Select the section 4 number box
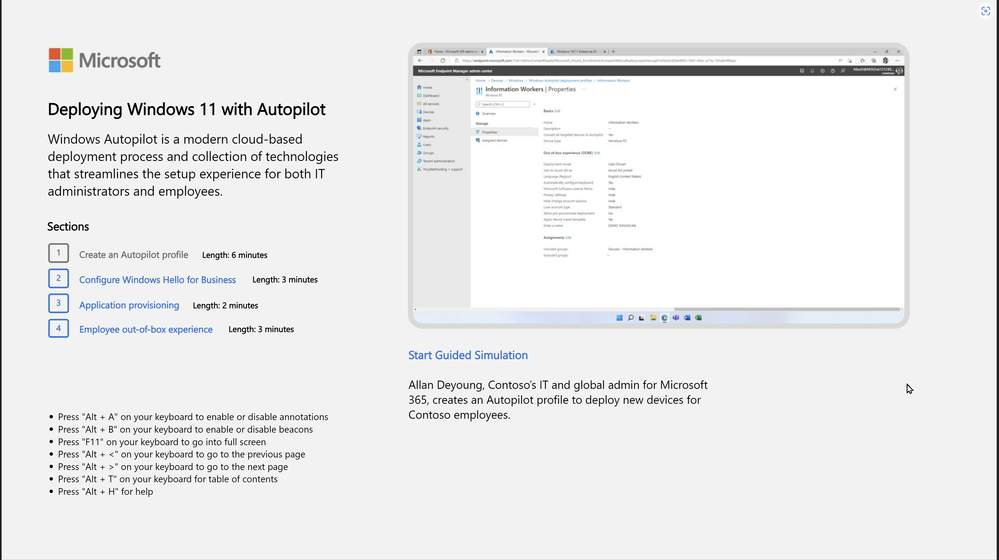This screenshot has width=999, height=560. coord(59,328)
